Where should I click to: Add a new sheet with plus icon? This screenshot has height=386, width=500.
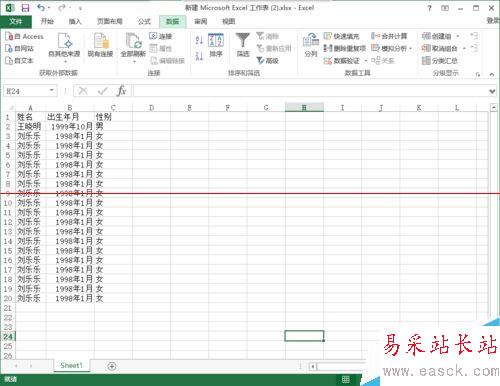(112, 366)
